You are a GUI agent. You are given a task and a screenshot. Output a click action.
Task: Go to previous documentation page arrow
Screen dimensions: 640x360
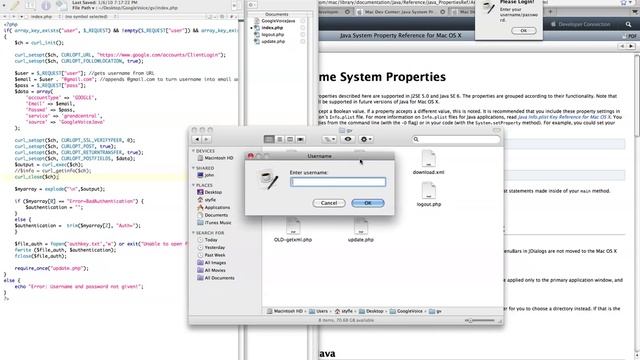(x=622, y=46)
